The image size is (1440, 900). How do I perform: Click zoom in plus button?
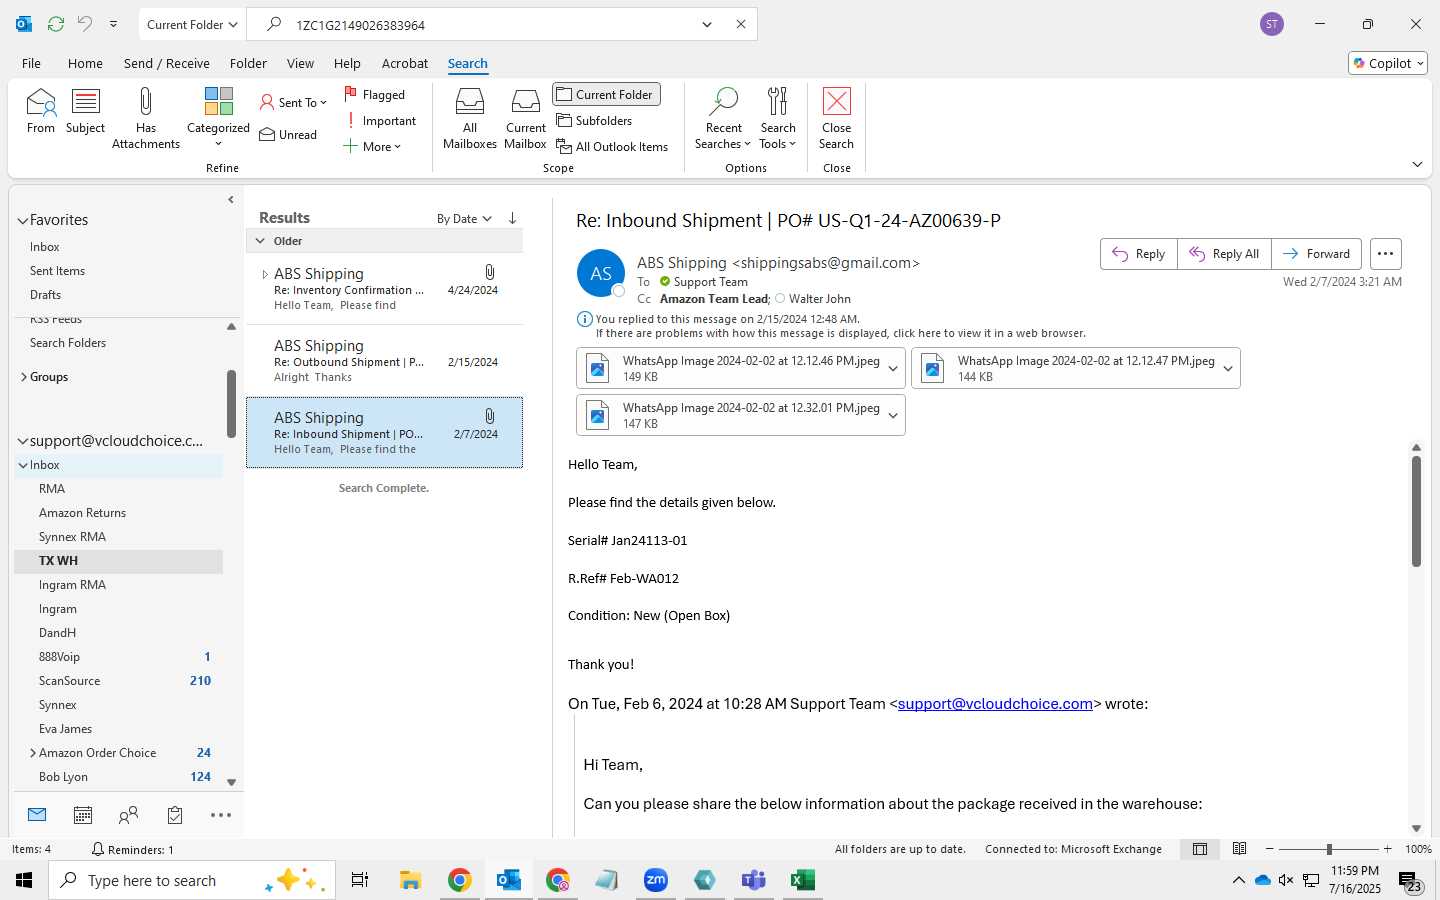pos(1388,849)
